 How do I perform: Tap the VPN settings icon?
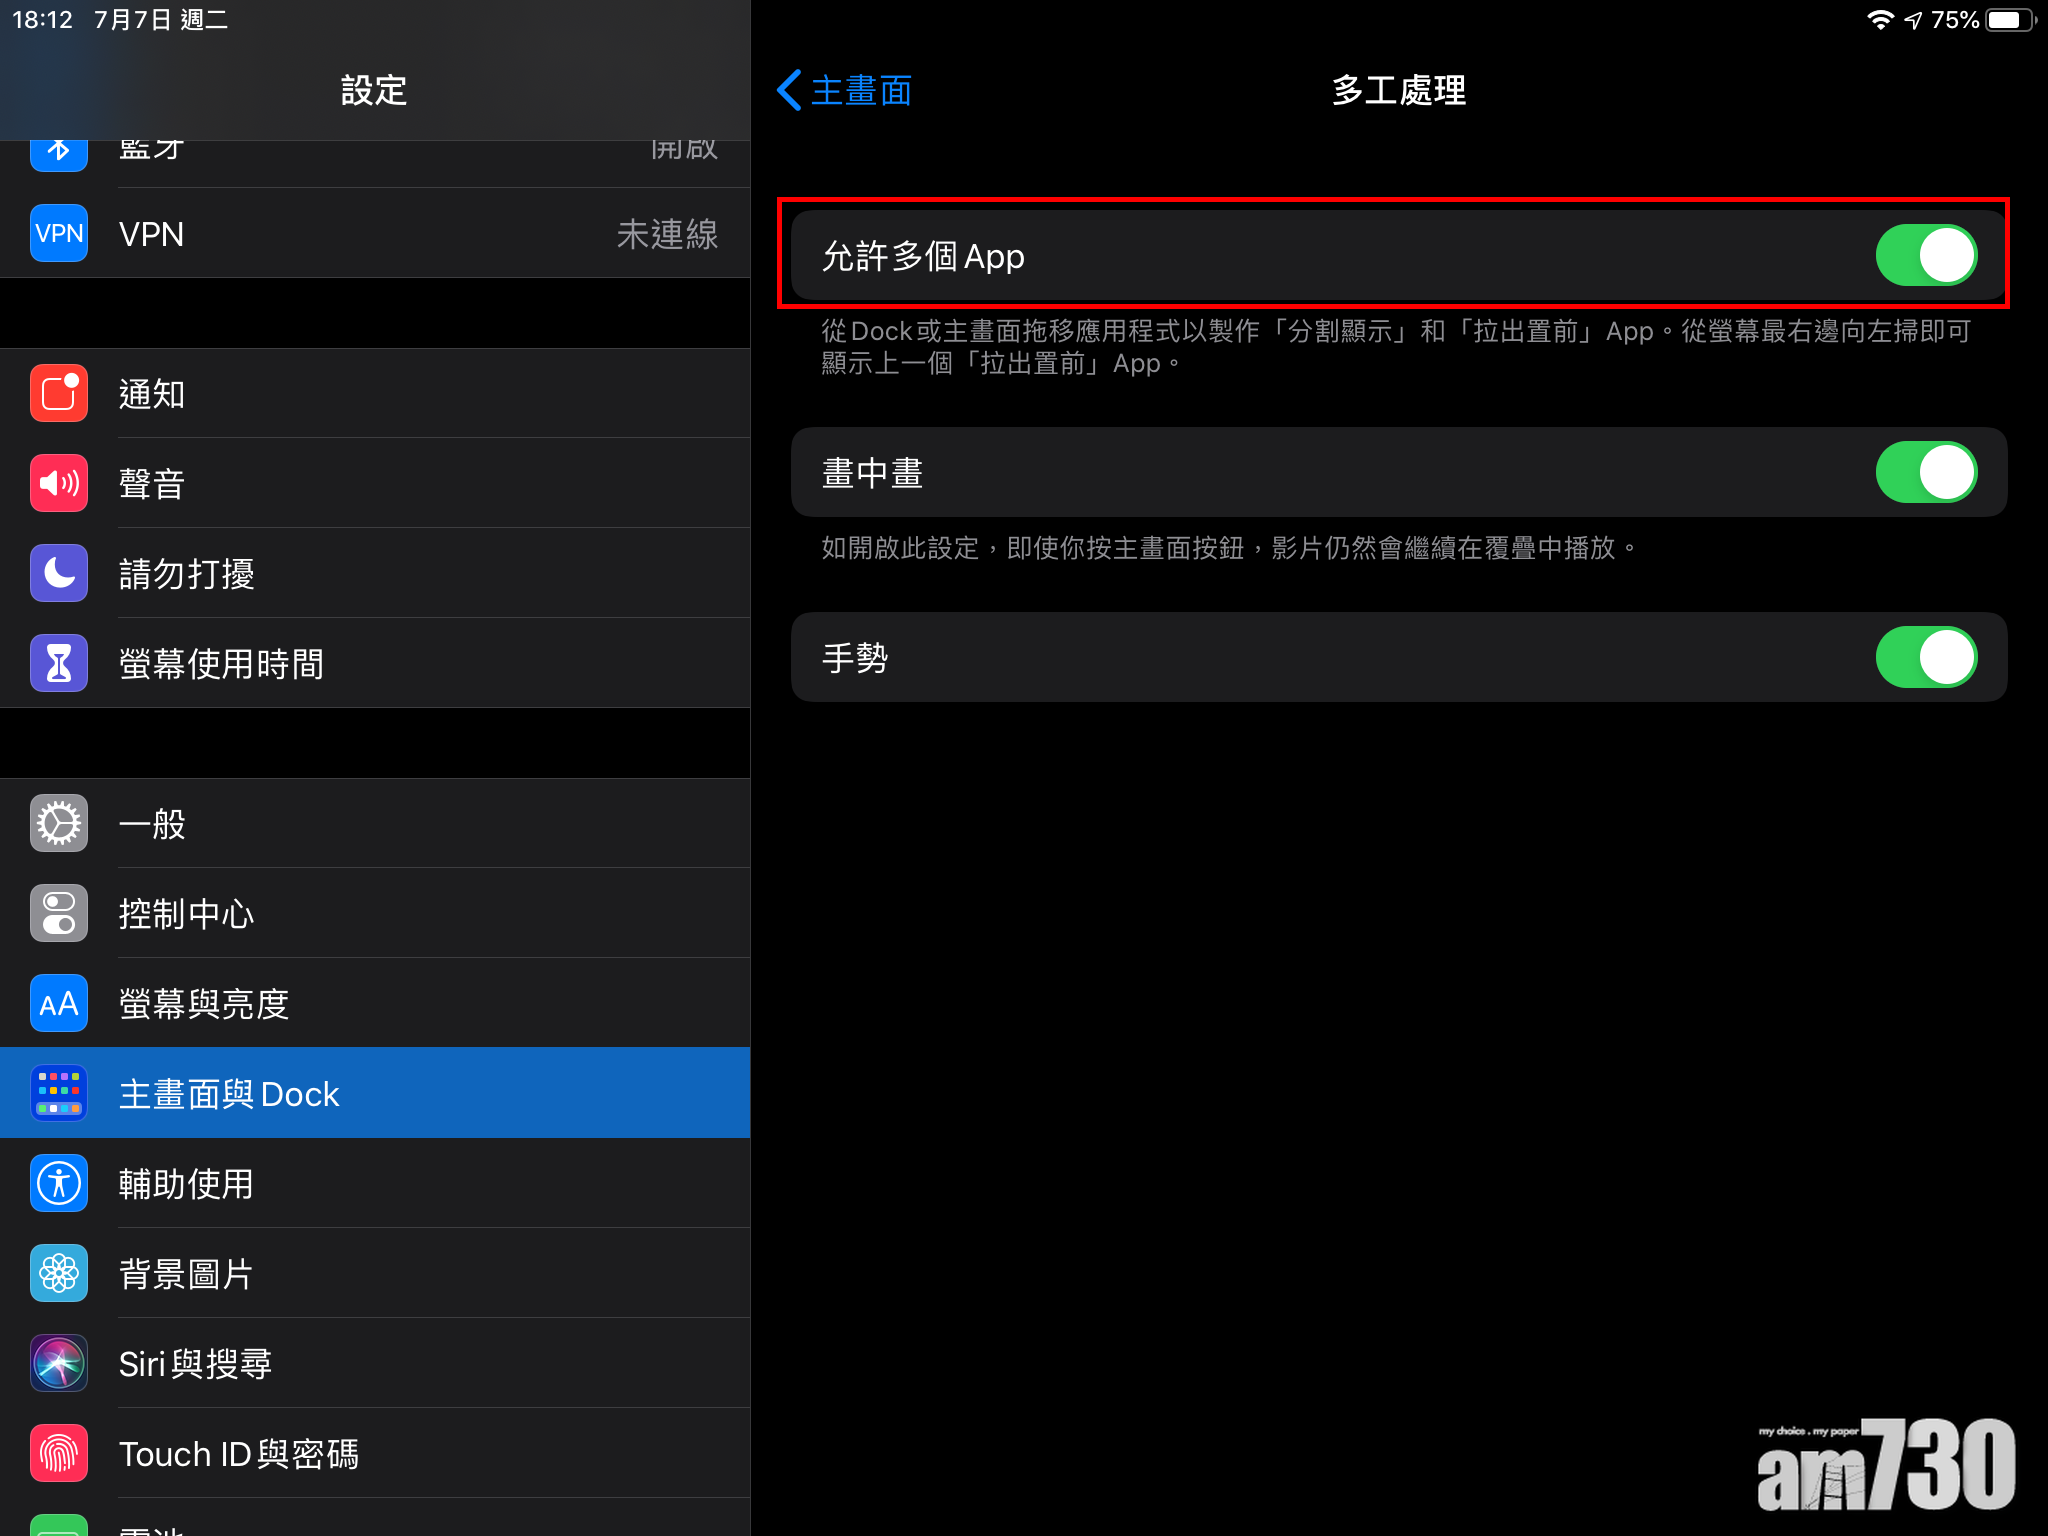pyautogui.click(x=59, y=233)
